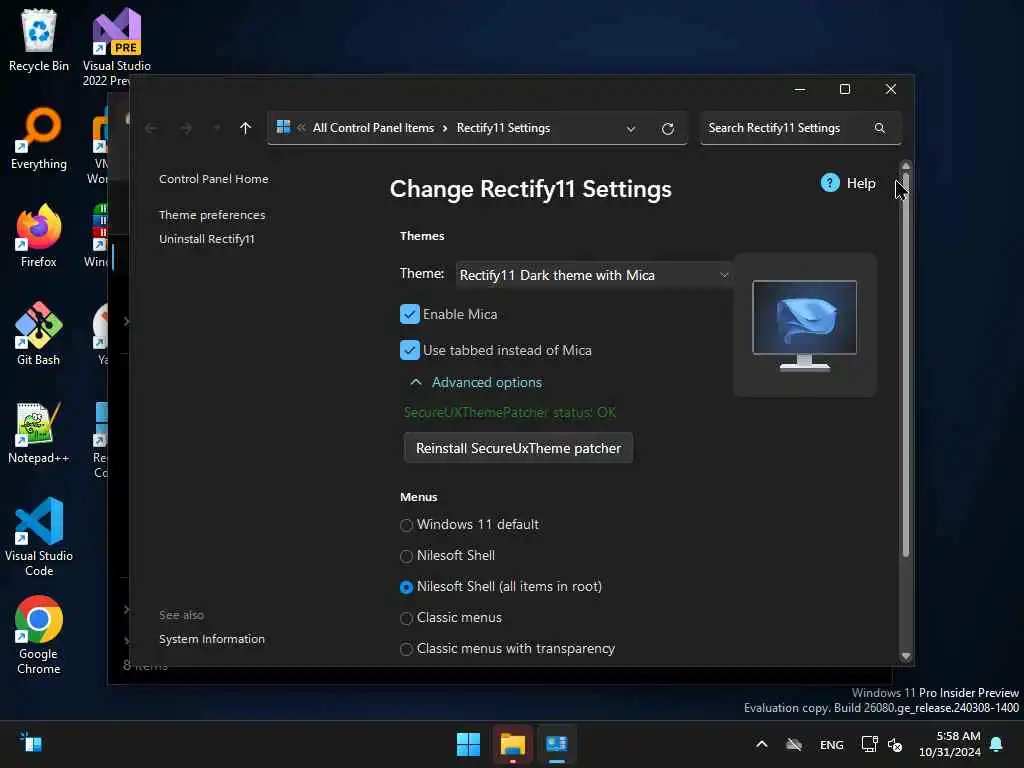
Task: Click the network status tray icon
Action: pyautogui.click(x=869, y=744)
